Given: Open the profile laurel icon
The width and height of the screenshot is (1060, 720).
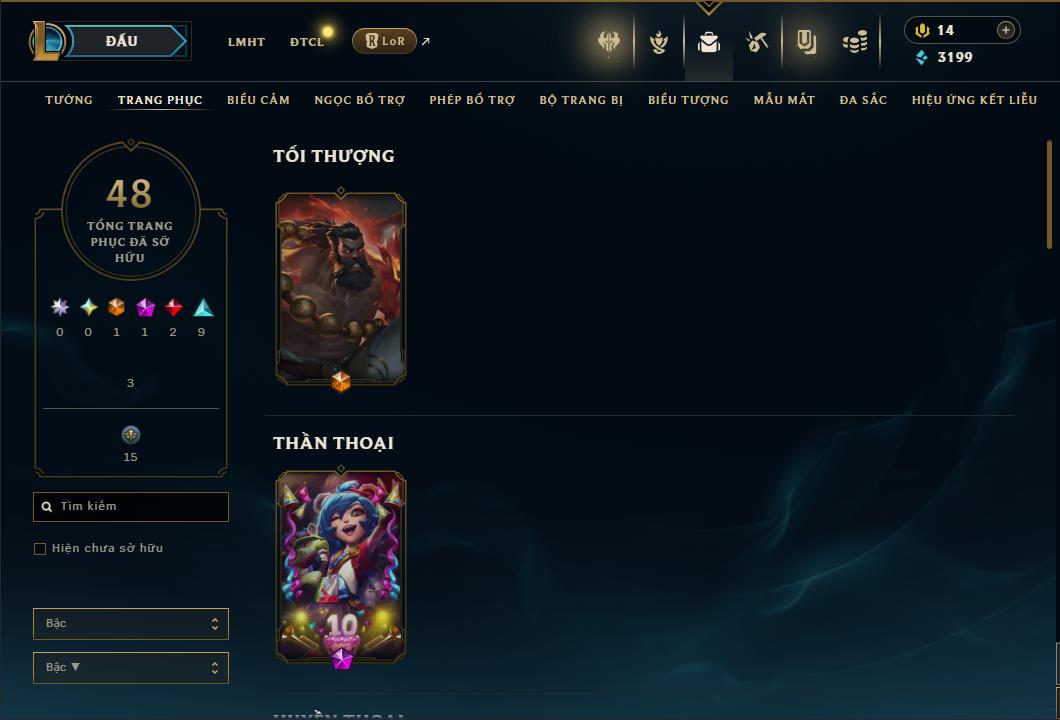Looking at the screenshot, I should pos(658,43).
